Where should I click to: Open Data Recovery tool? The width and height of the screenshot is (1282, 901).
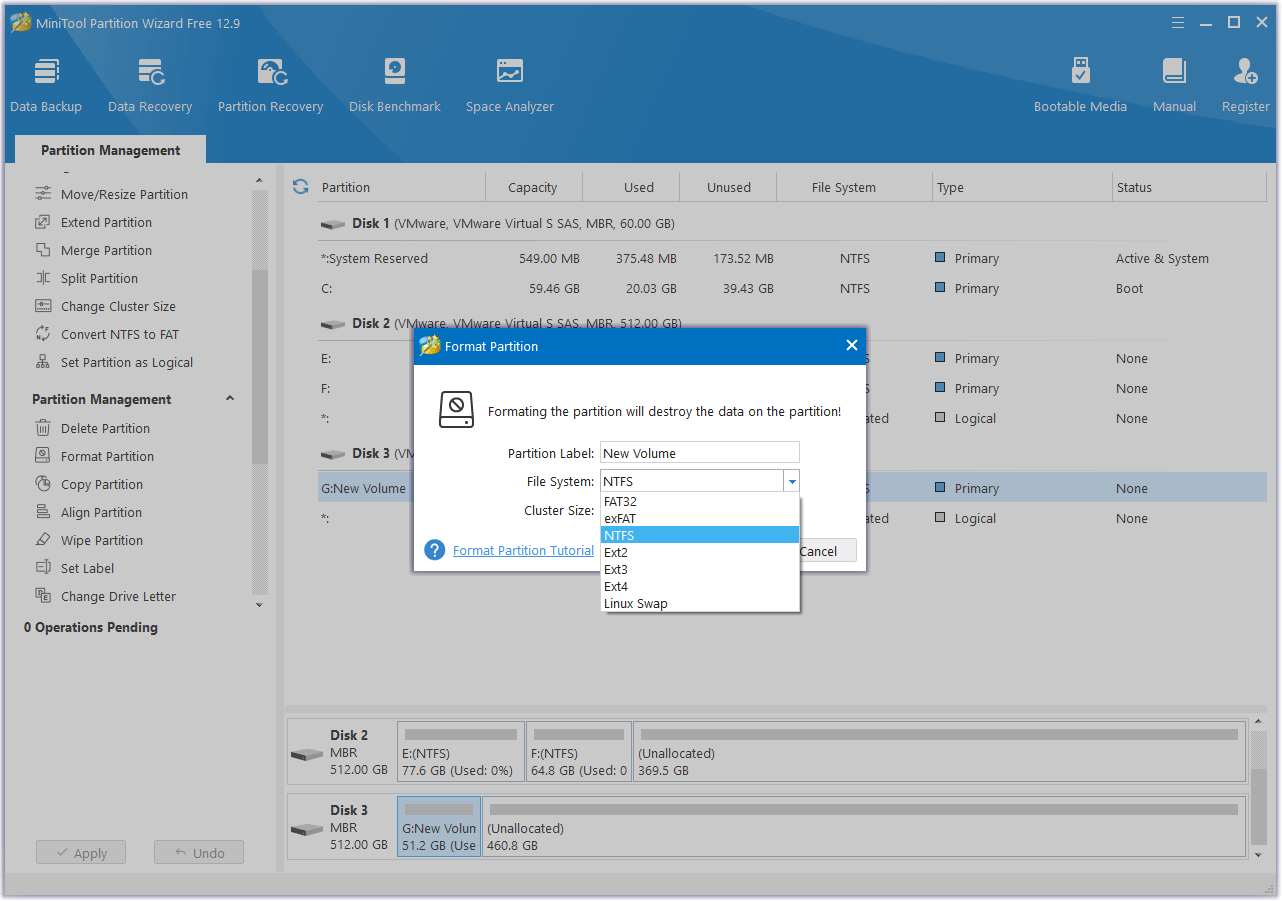tap(150, 86)
